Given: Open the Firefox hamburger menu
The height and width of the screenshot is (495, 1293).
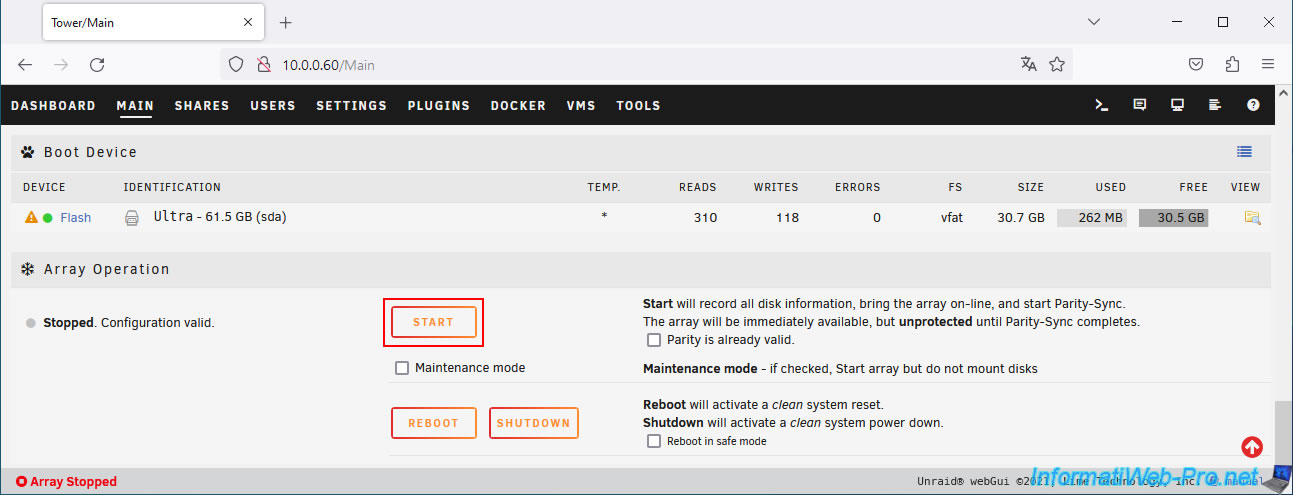Looking at the screenshot, I should point(1268,64).
